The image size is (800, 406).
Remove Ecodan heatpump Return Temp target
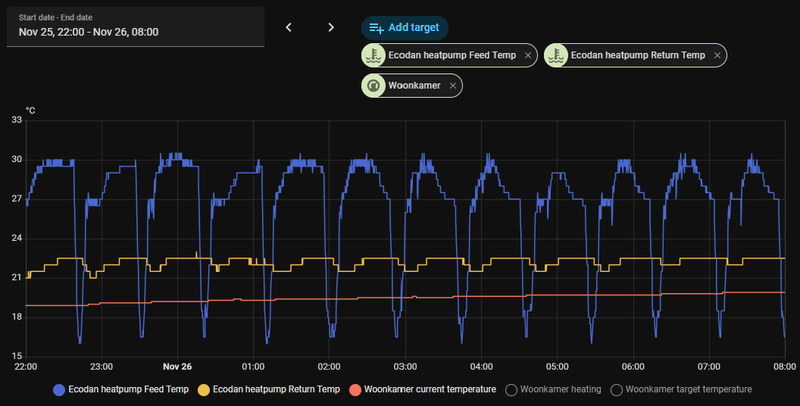click(717, 56)
